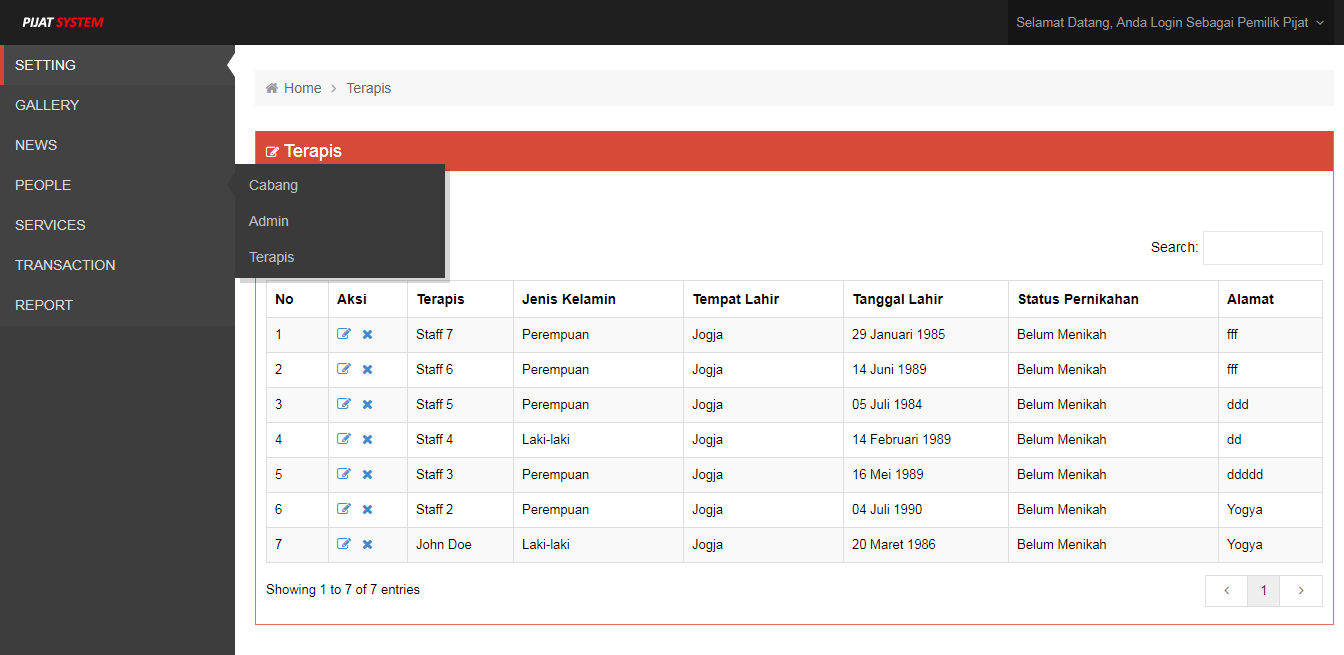Screen dimensions: 1344x655
Task: Click the Search input field
Action: pos(1262,248)
